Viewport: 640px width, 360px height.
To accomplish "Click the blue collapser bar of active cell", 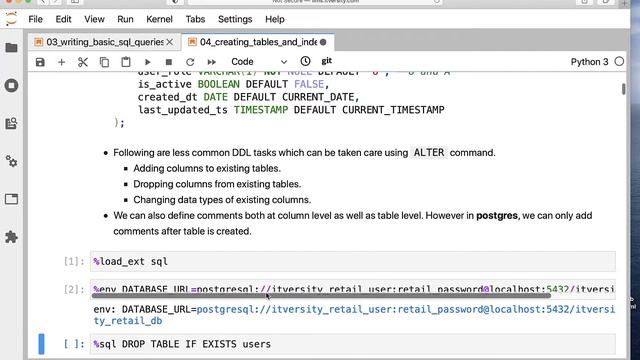I will (x=41, y=344).
